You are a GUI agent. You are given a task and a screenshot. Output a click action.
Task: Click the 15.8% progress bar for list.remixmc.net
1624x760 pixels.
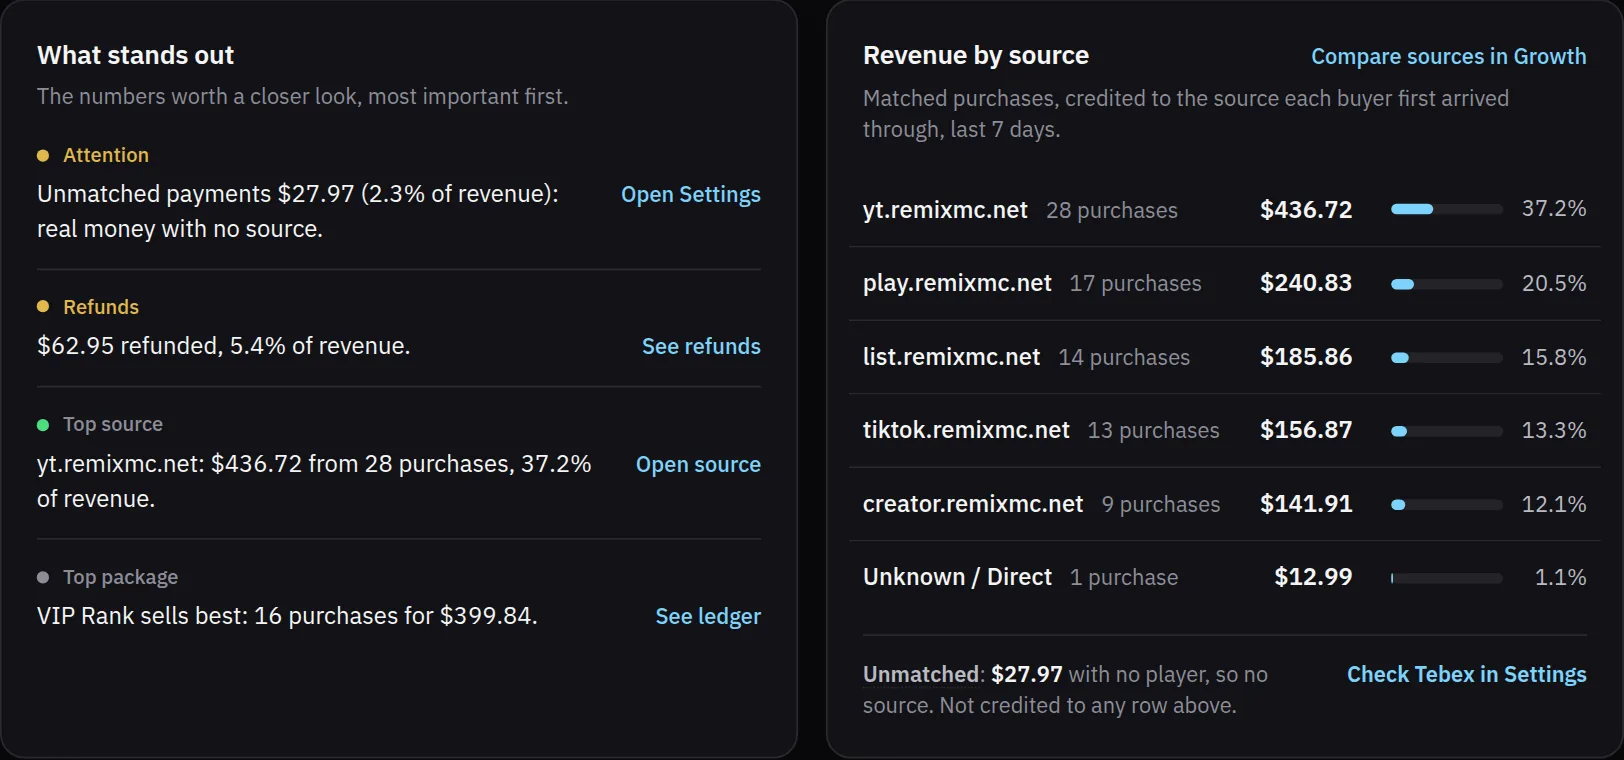coord(1446,357)
